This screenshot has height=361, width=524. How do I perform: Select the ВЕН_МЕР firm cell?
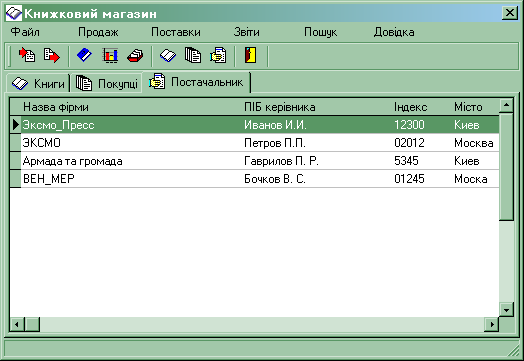(132, 179)
